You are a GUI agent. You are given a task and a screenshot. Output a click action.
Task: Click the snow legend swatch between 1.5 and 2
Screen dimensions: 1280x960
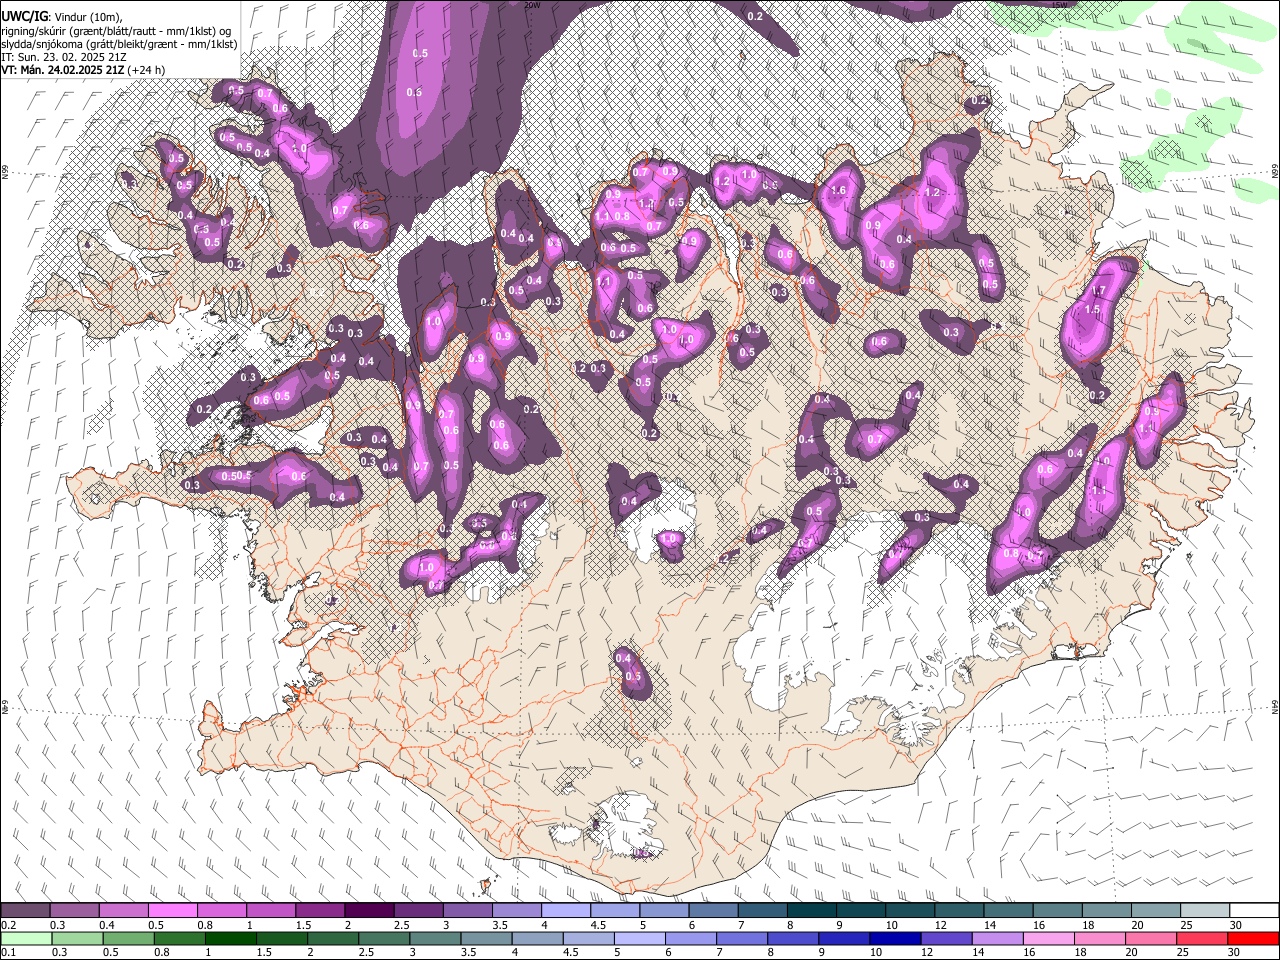[319, 910]
